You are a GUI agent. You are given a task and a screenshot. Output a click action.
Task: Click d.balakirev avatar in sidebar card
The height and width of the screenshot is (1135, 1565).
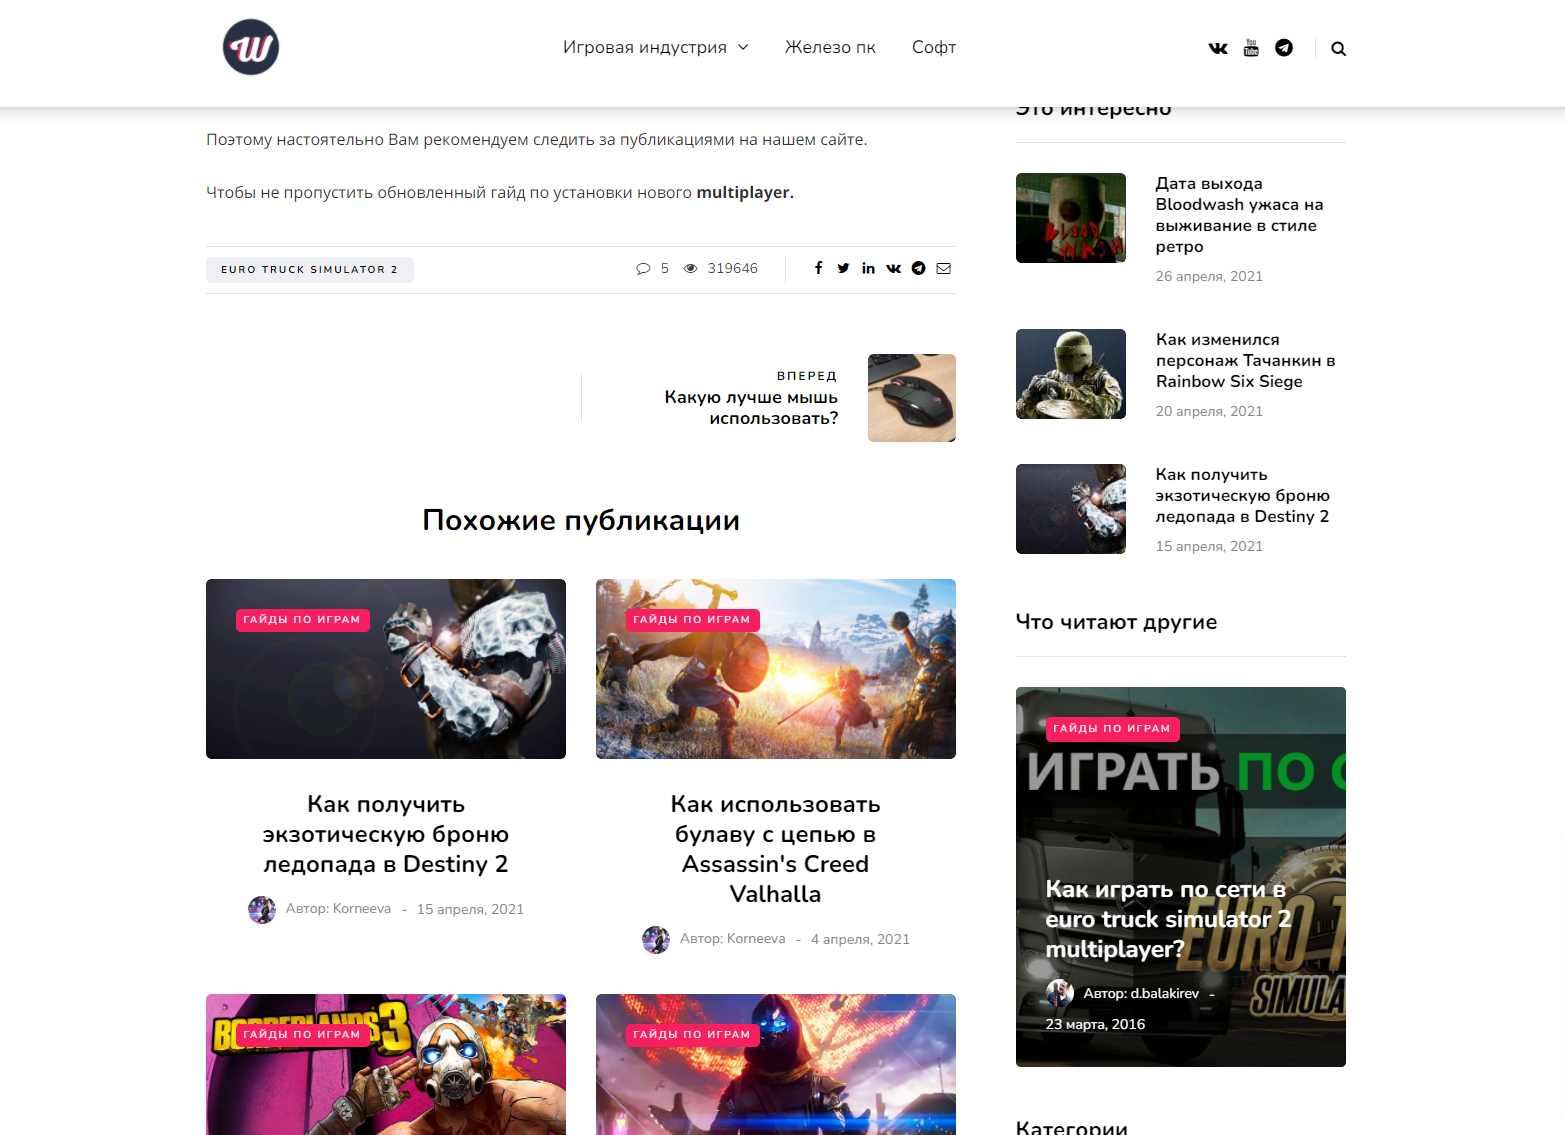[x=1060, y=994]
